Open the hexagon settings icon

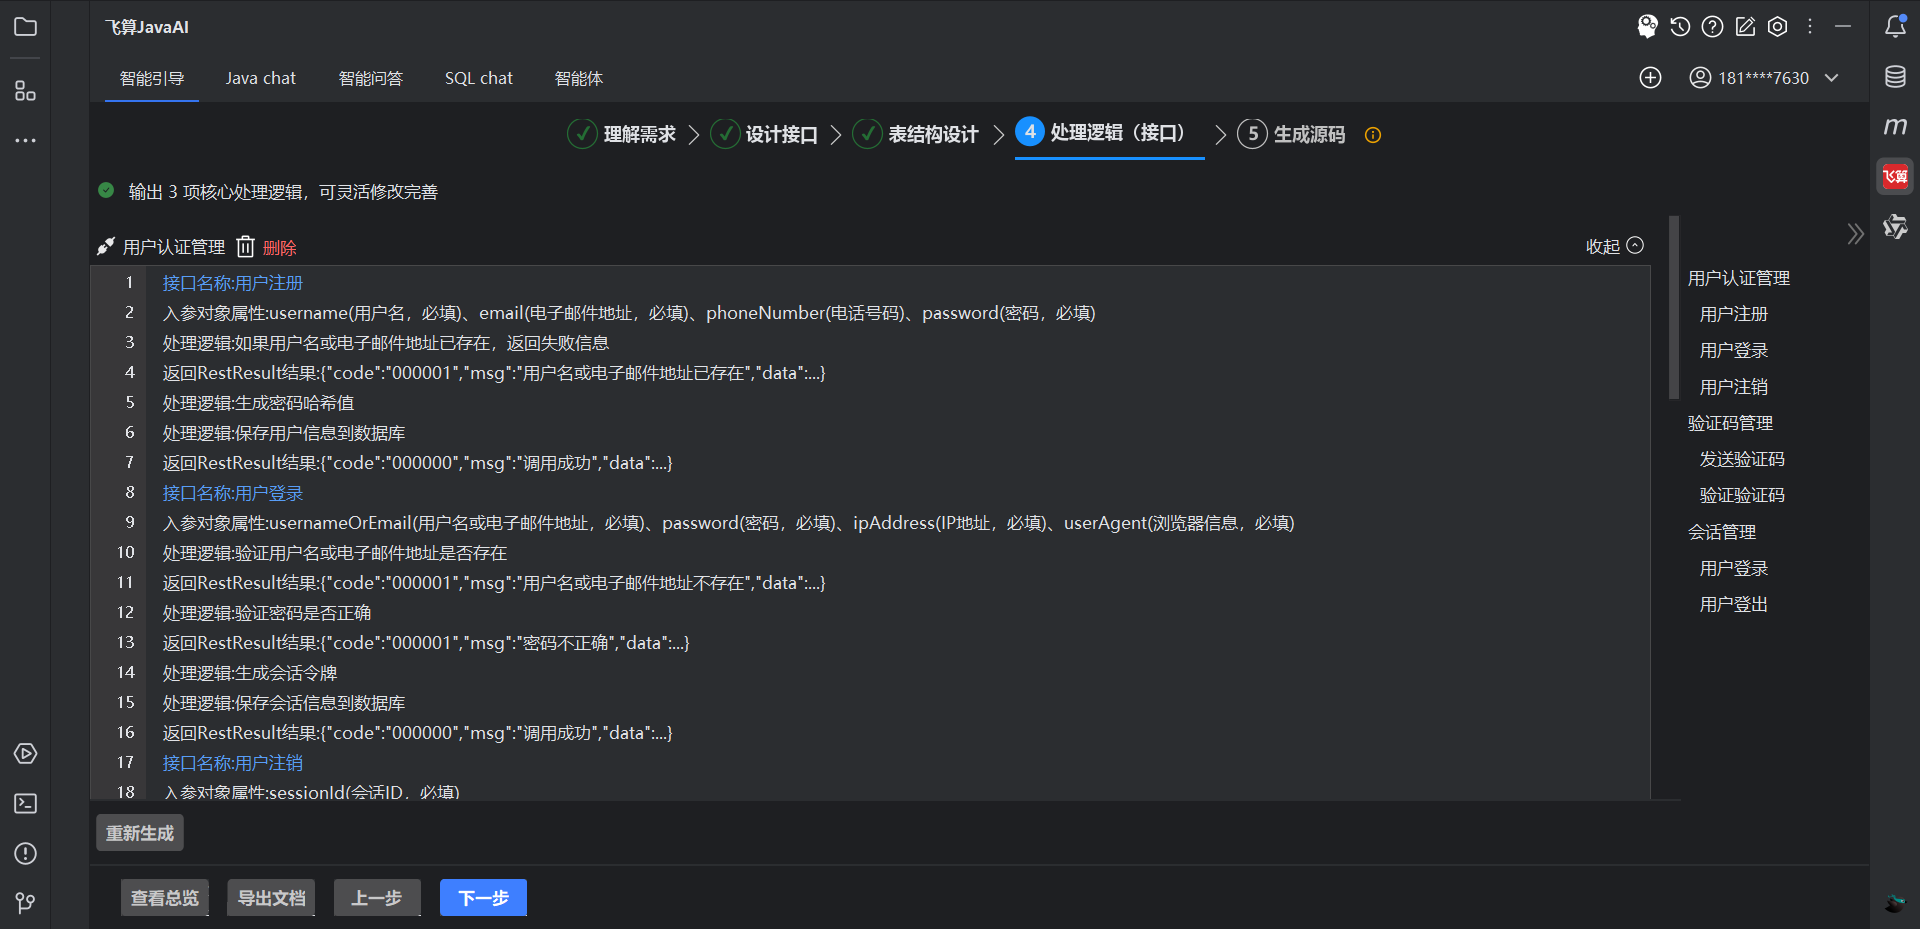1778,27
